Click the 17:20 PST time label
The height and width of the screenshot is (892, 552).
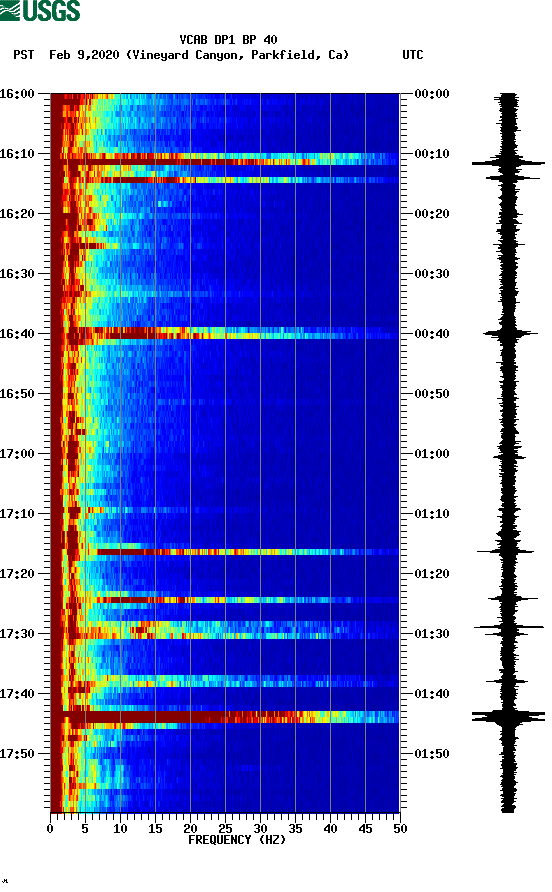pyautogui.click(x=17, y=573)
